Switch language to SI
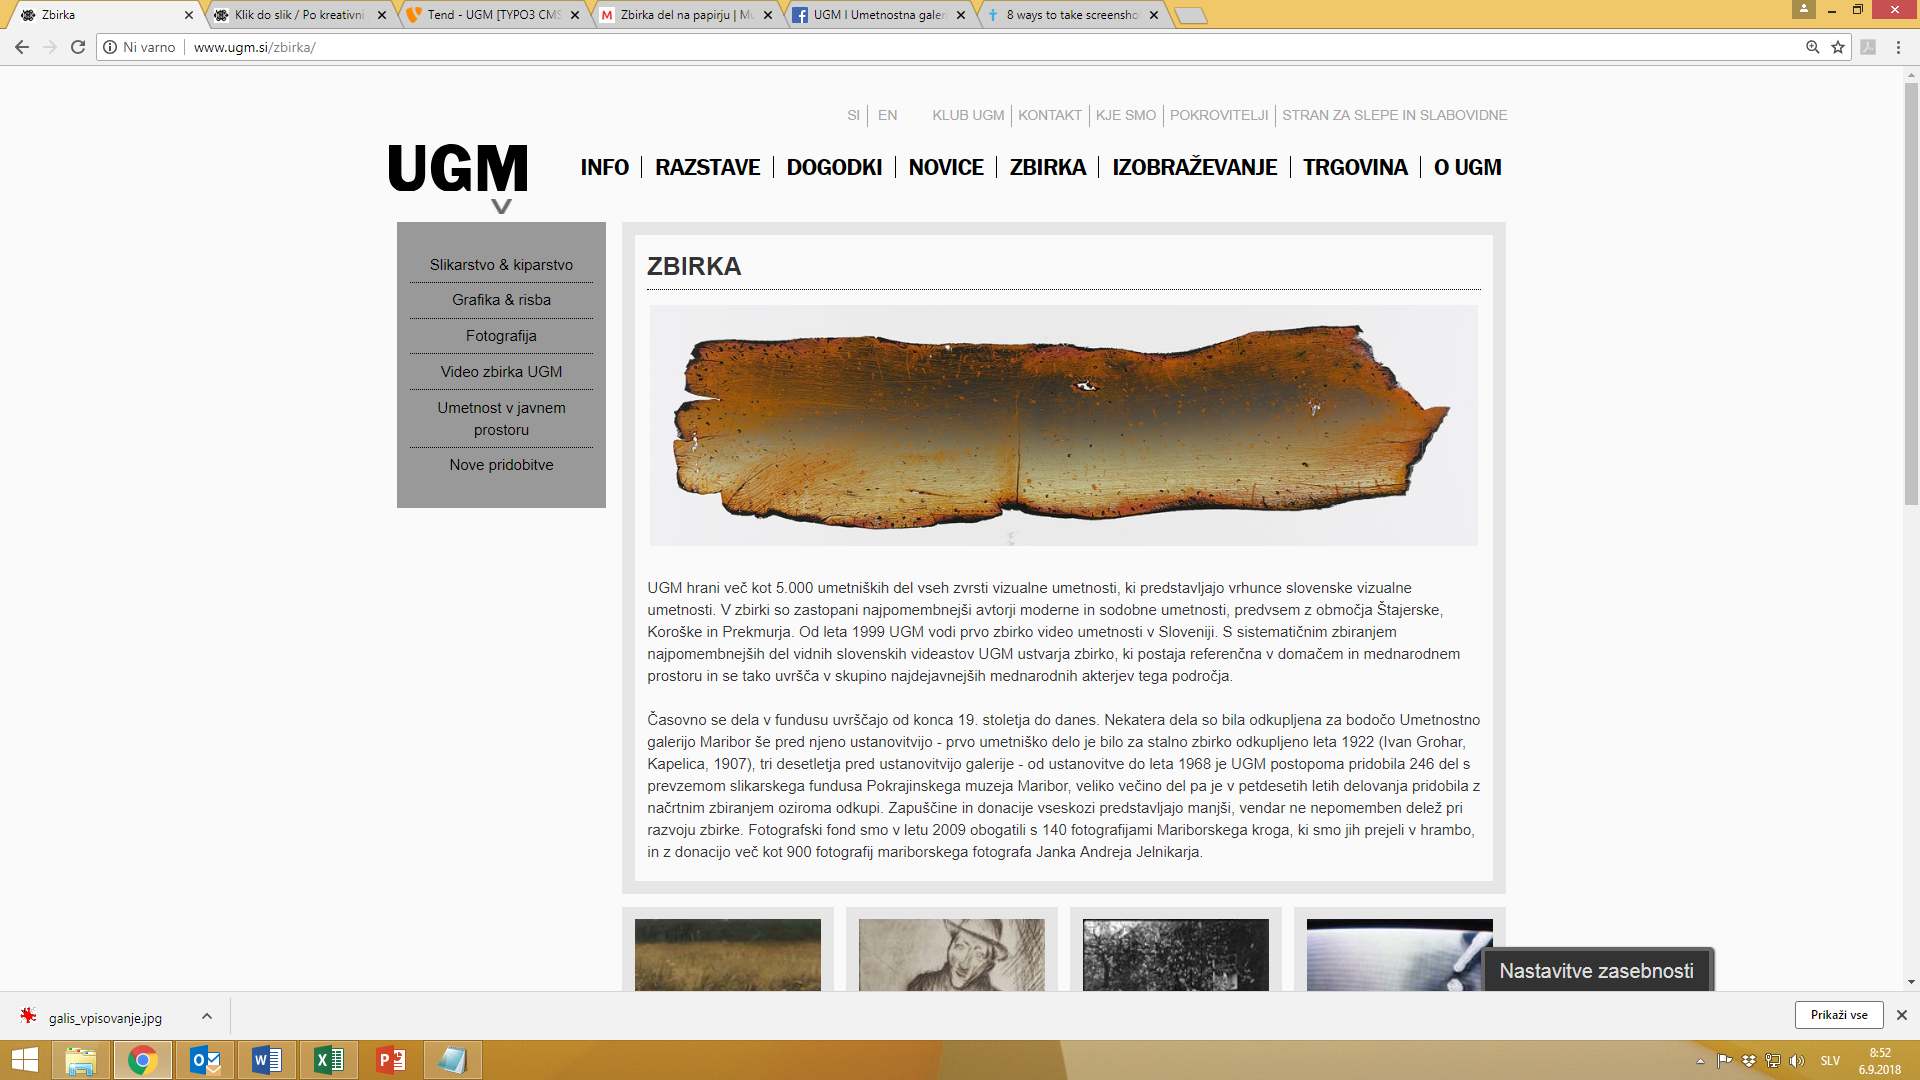This screenshot has height=1080, width=1920. point(853,115)
